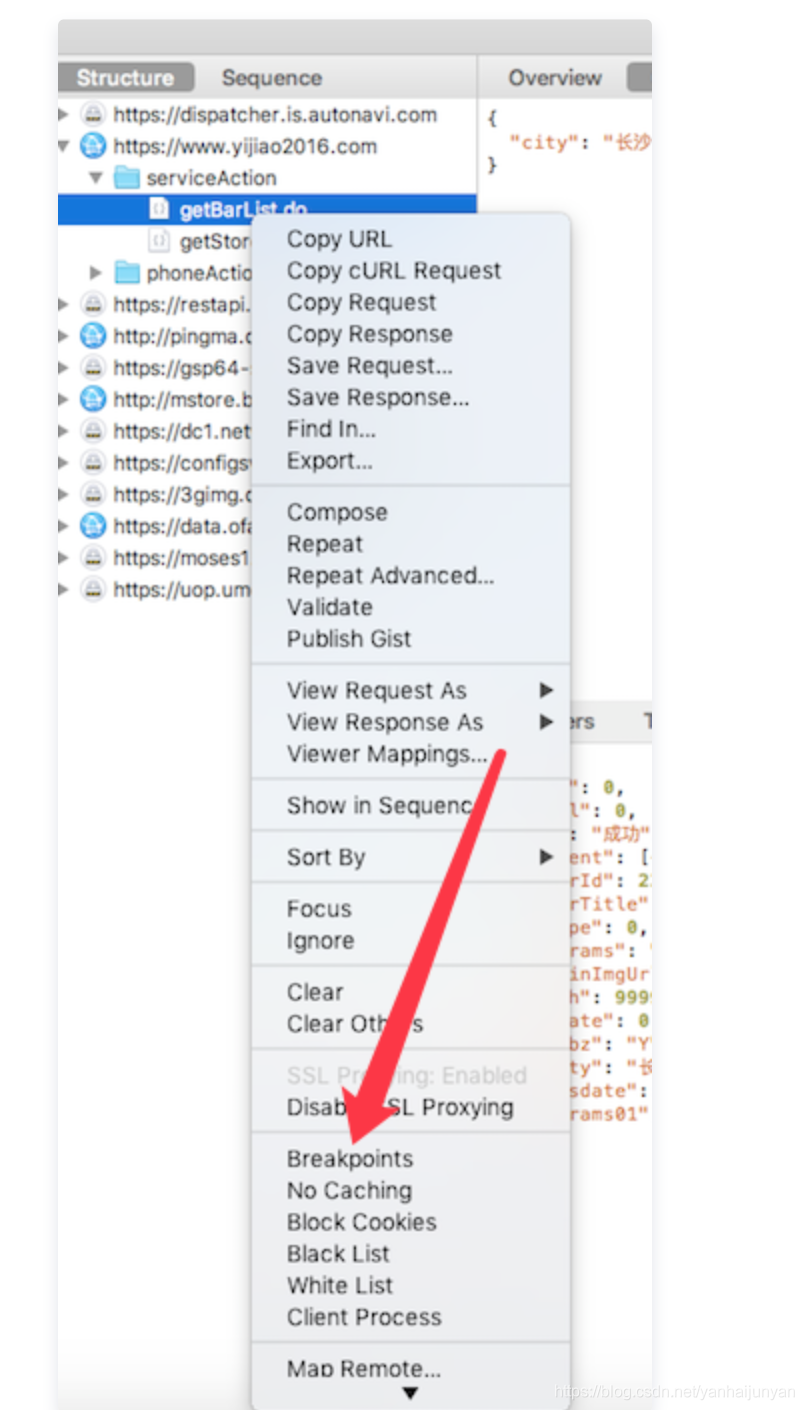Open the Sort By submenu
The image size is (804, 1410).
point(326,857)
